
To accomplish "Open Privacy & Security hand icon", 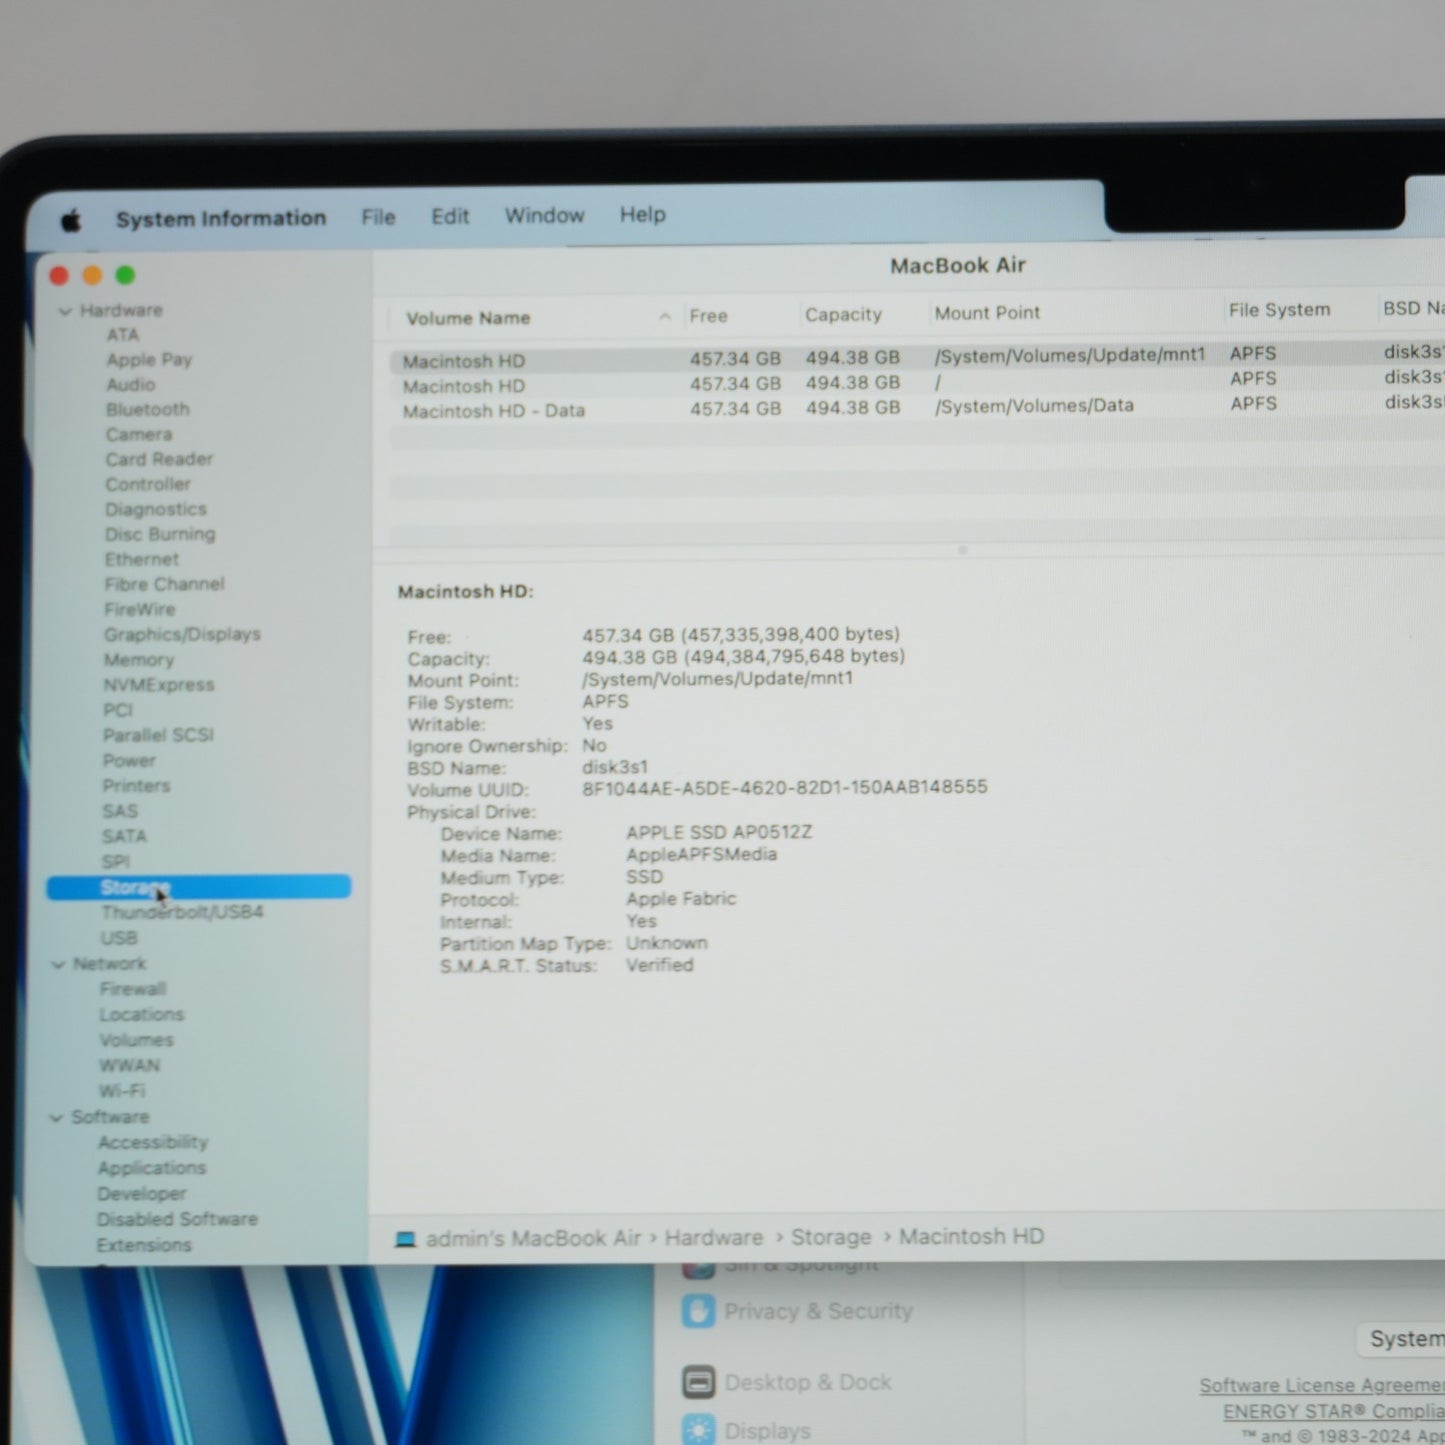I will point(698,1311).
